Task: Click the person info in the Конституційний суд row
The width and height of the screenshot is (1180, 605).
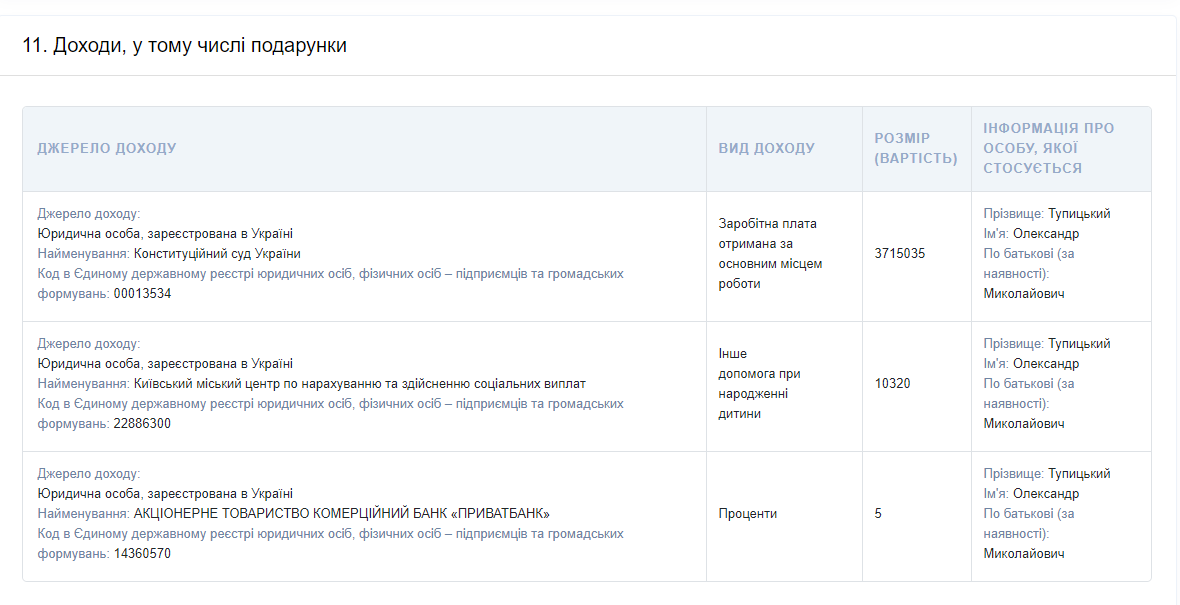Action: point(1046,254)
